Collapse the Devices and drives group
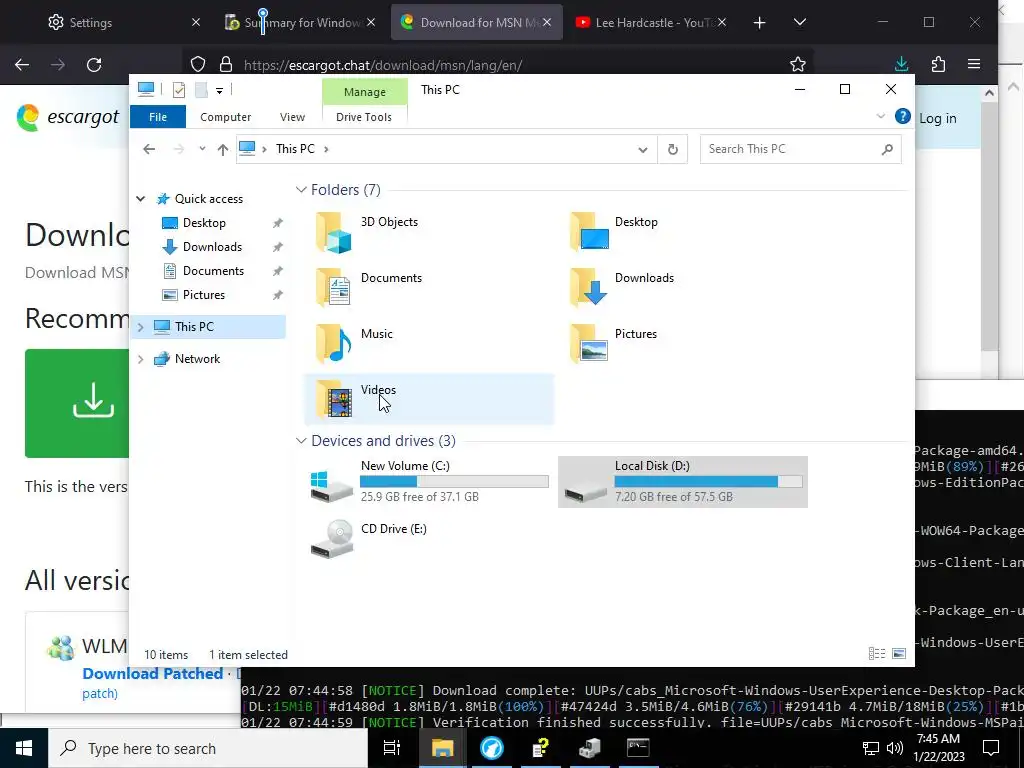This screenshot has height=768, width=1024. pyautogui.click(x=301, y=441)
